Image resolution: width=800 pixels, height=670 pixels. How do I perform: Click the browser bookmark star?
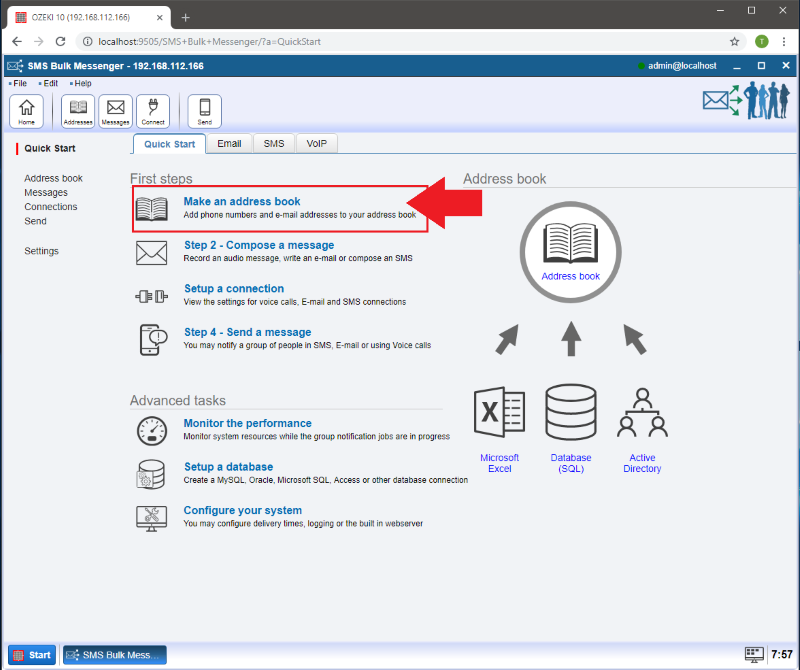click(x=734, y=42)
